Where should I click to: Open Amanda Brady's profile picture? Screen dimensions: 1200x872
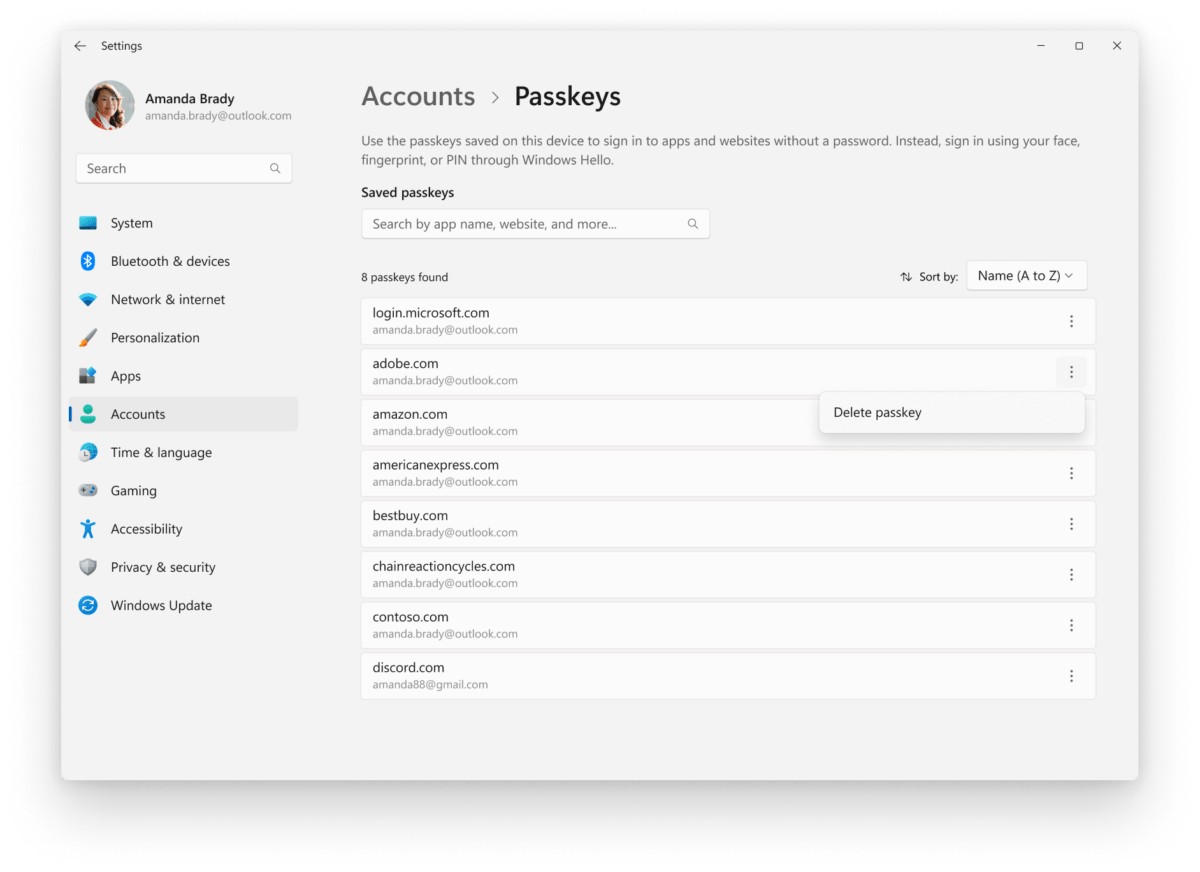coord(110,106)
